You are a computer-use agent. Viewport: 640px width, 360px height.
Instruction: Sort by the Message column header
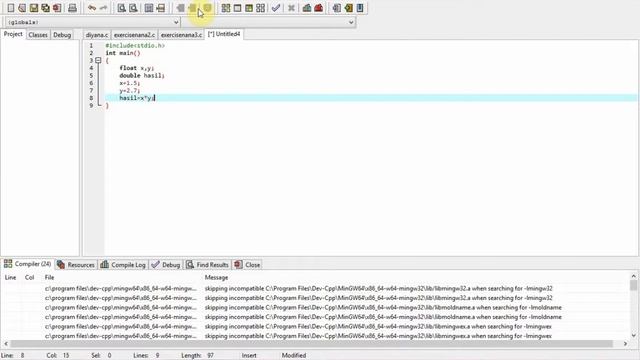tap(216, 278)
